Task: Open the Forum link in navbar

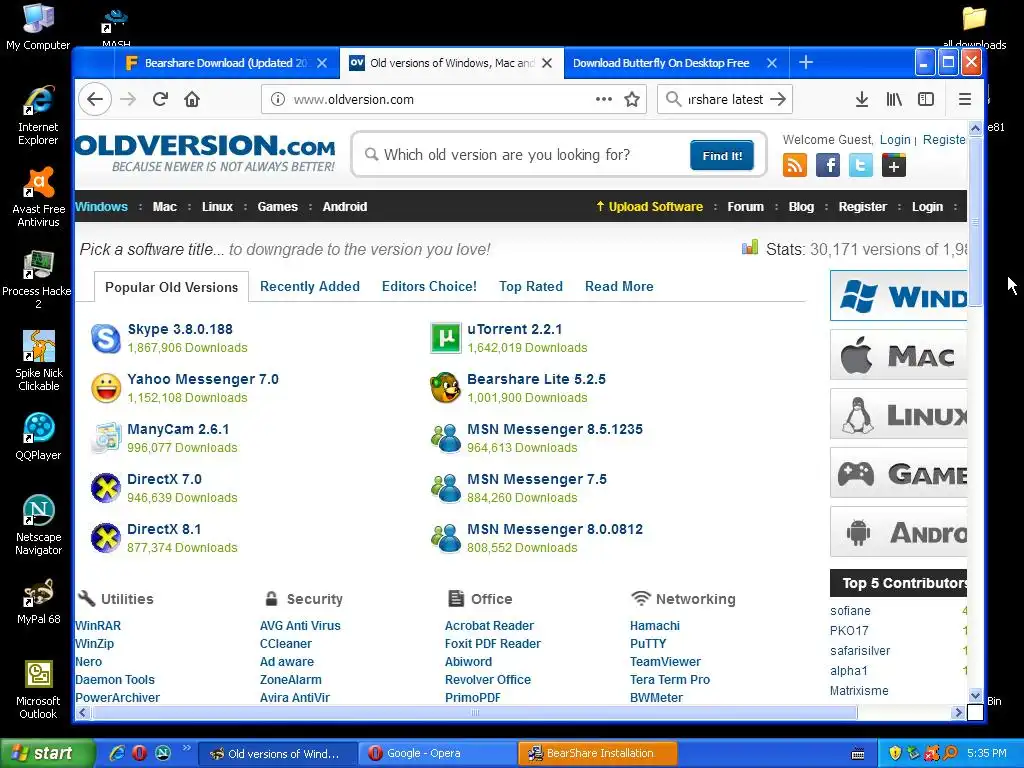Action: [745, 206]
